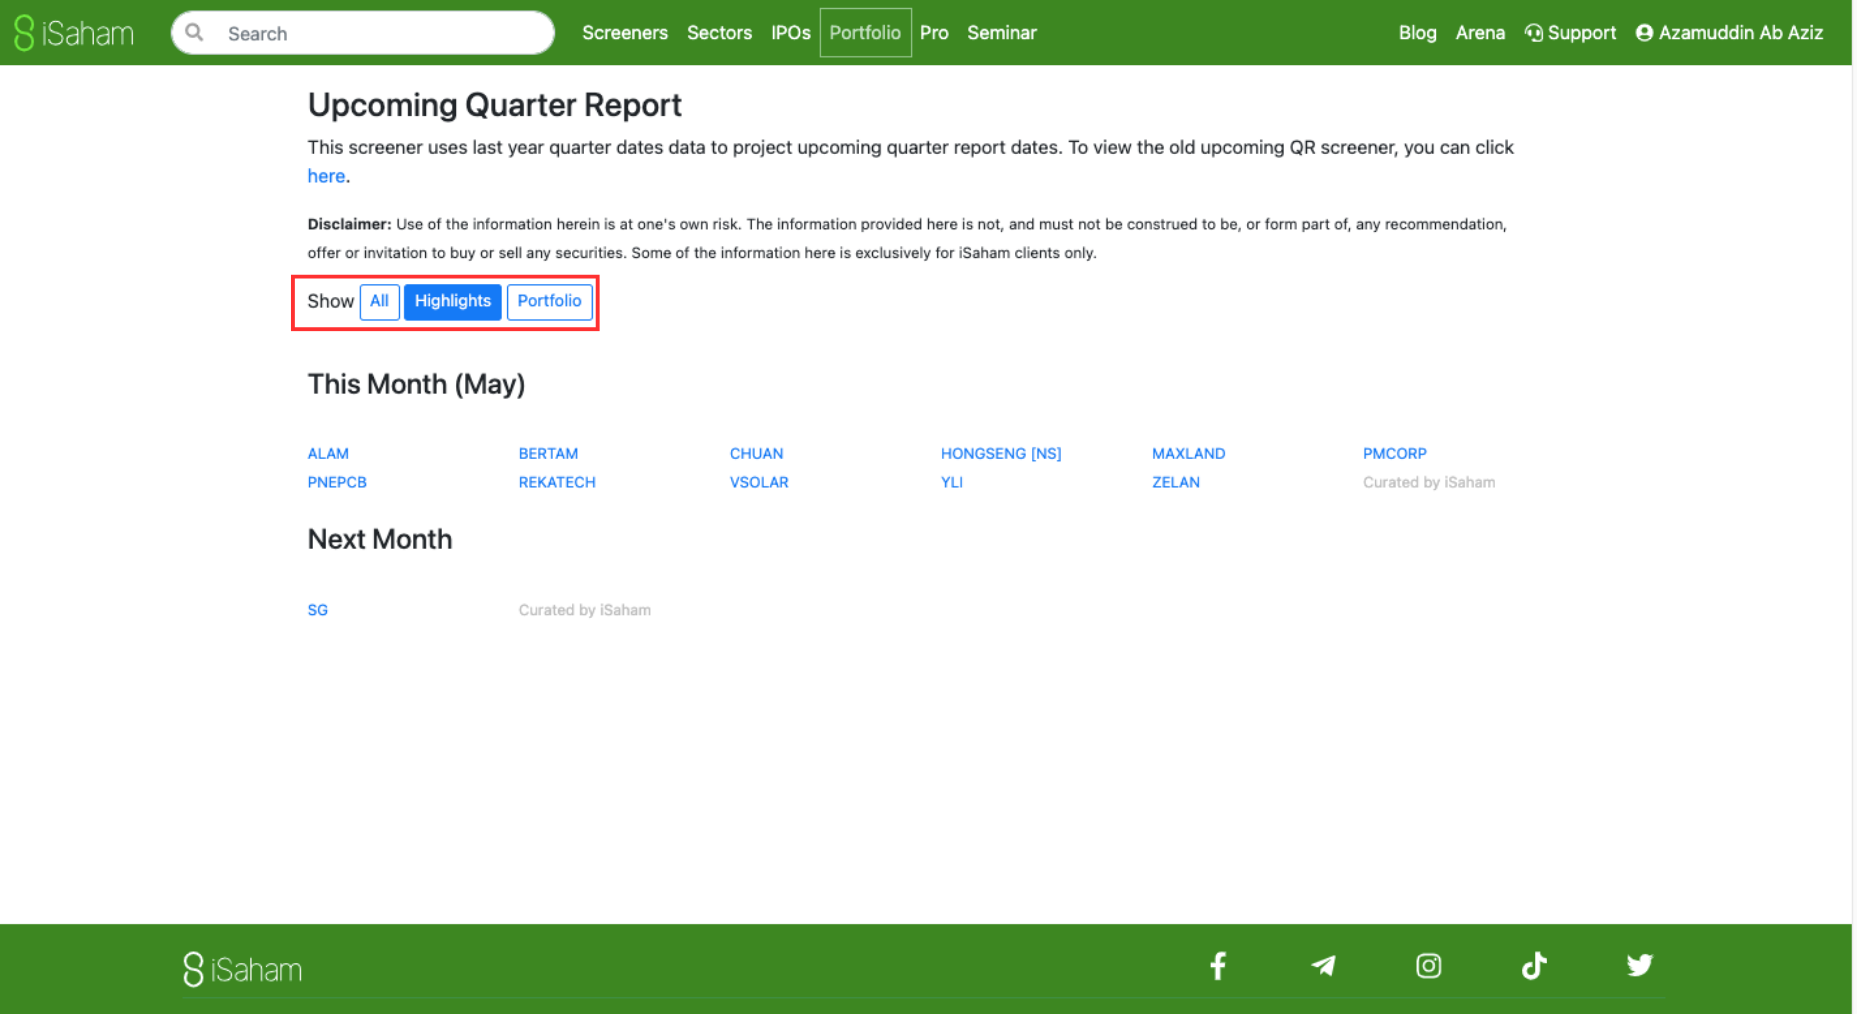Image resolution: width=1857 pixels, height=1014 pixels.
Task: Open the HONGSENG [NS] stock link
Action: coord(1001,454)
